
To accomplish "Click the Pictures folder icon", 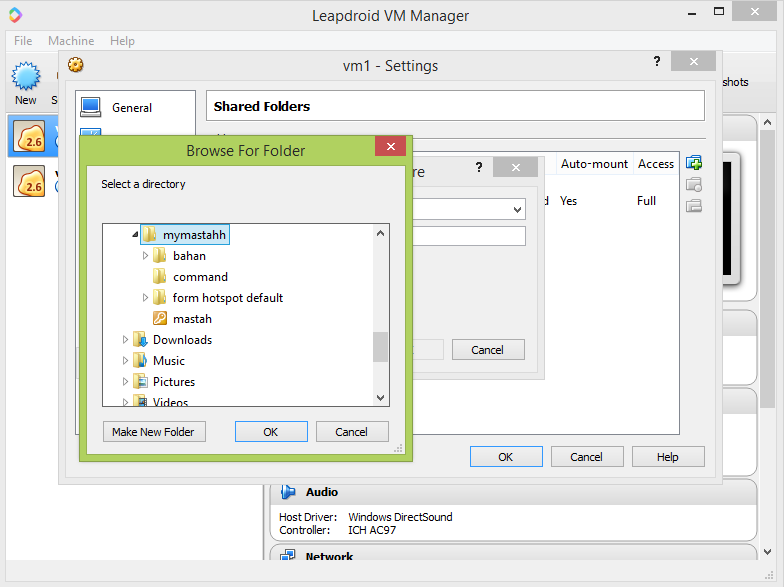I will (x=140, y=382).
